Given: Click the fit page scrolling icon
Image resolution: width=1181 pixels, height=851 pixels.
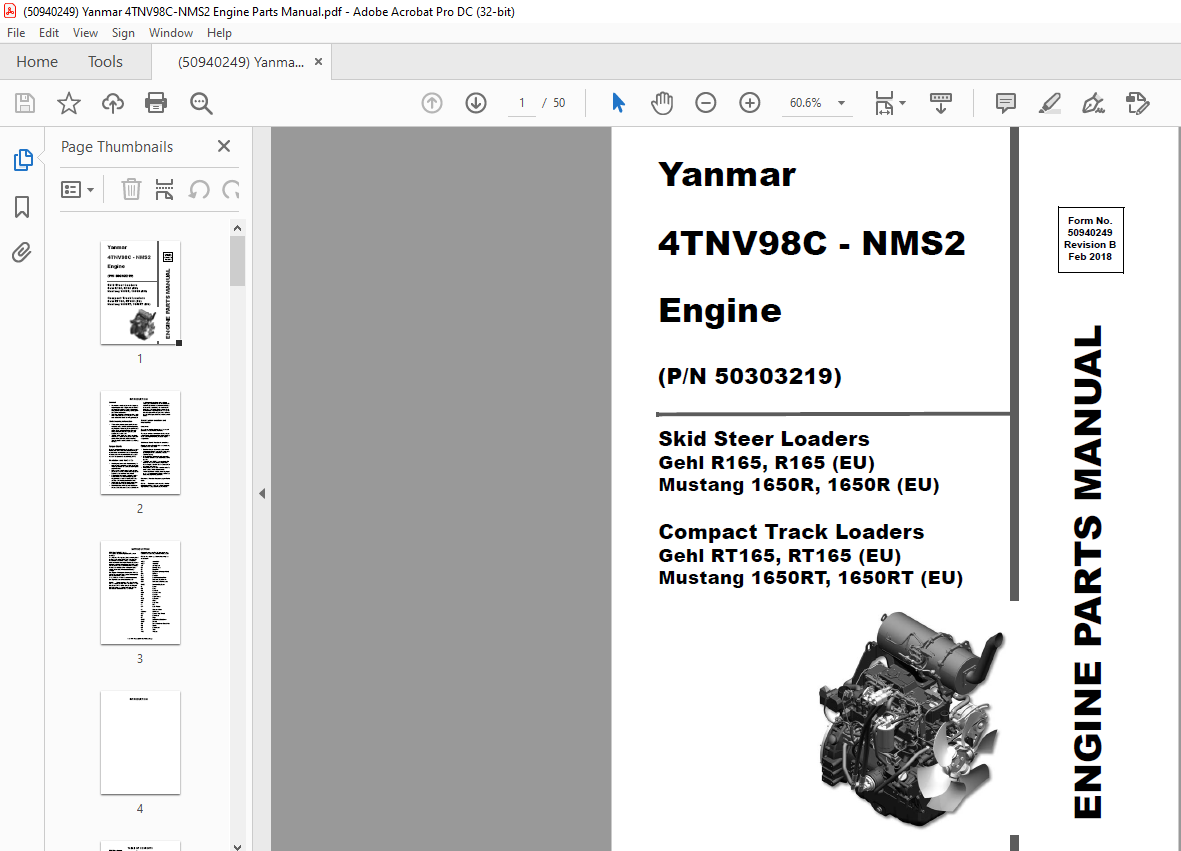Looking at the screenshot, I should (884, 103).
